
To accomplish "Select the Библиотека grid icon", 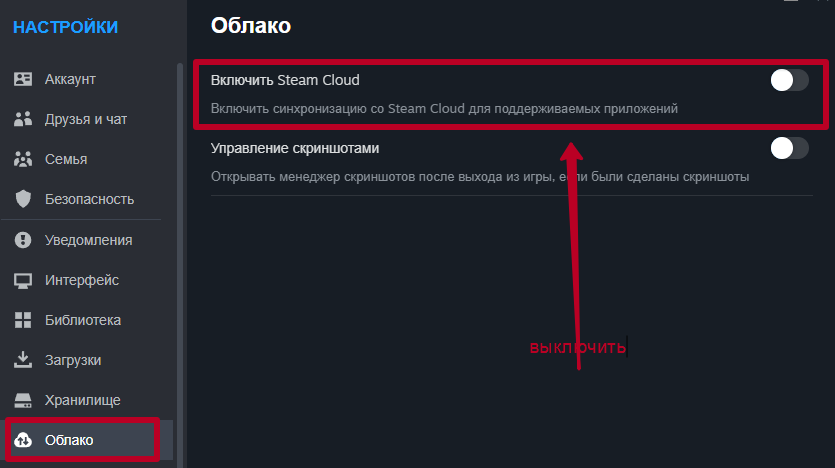I will point(24,320).
